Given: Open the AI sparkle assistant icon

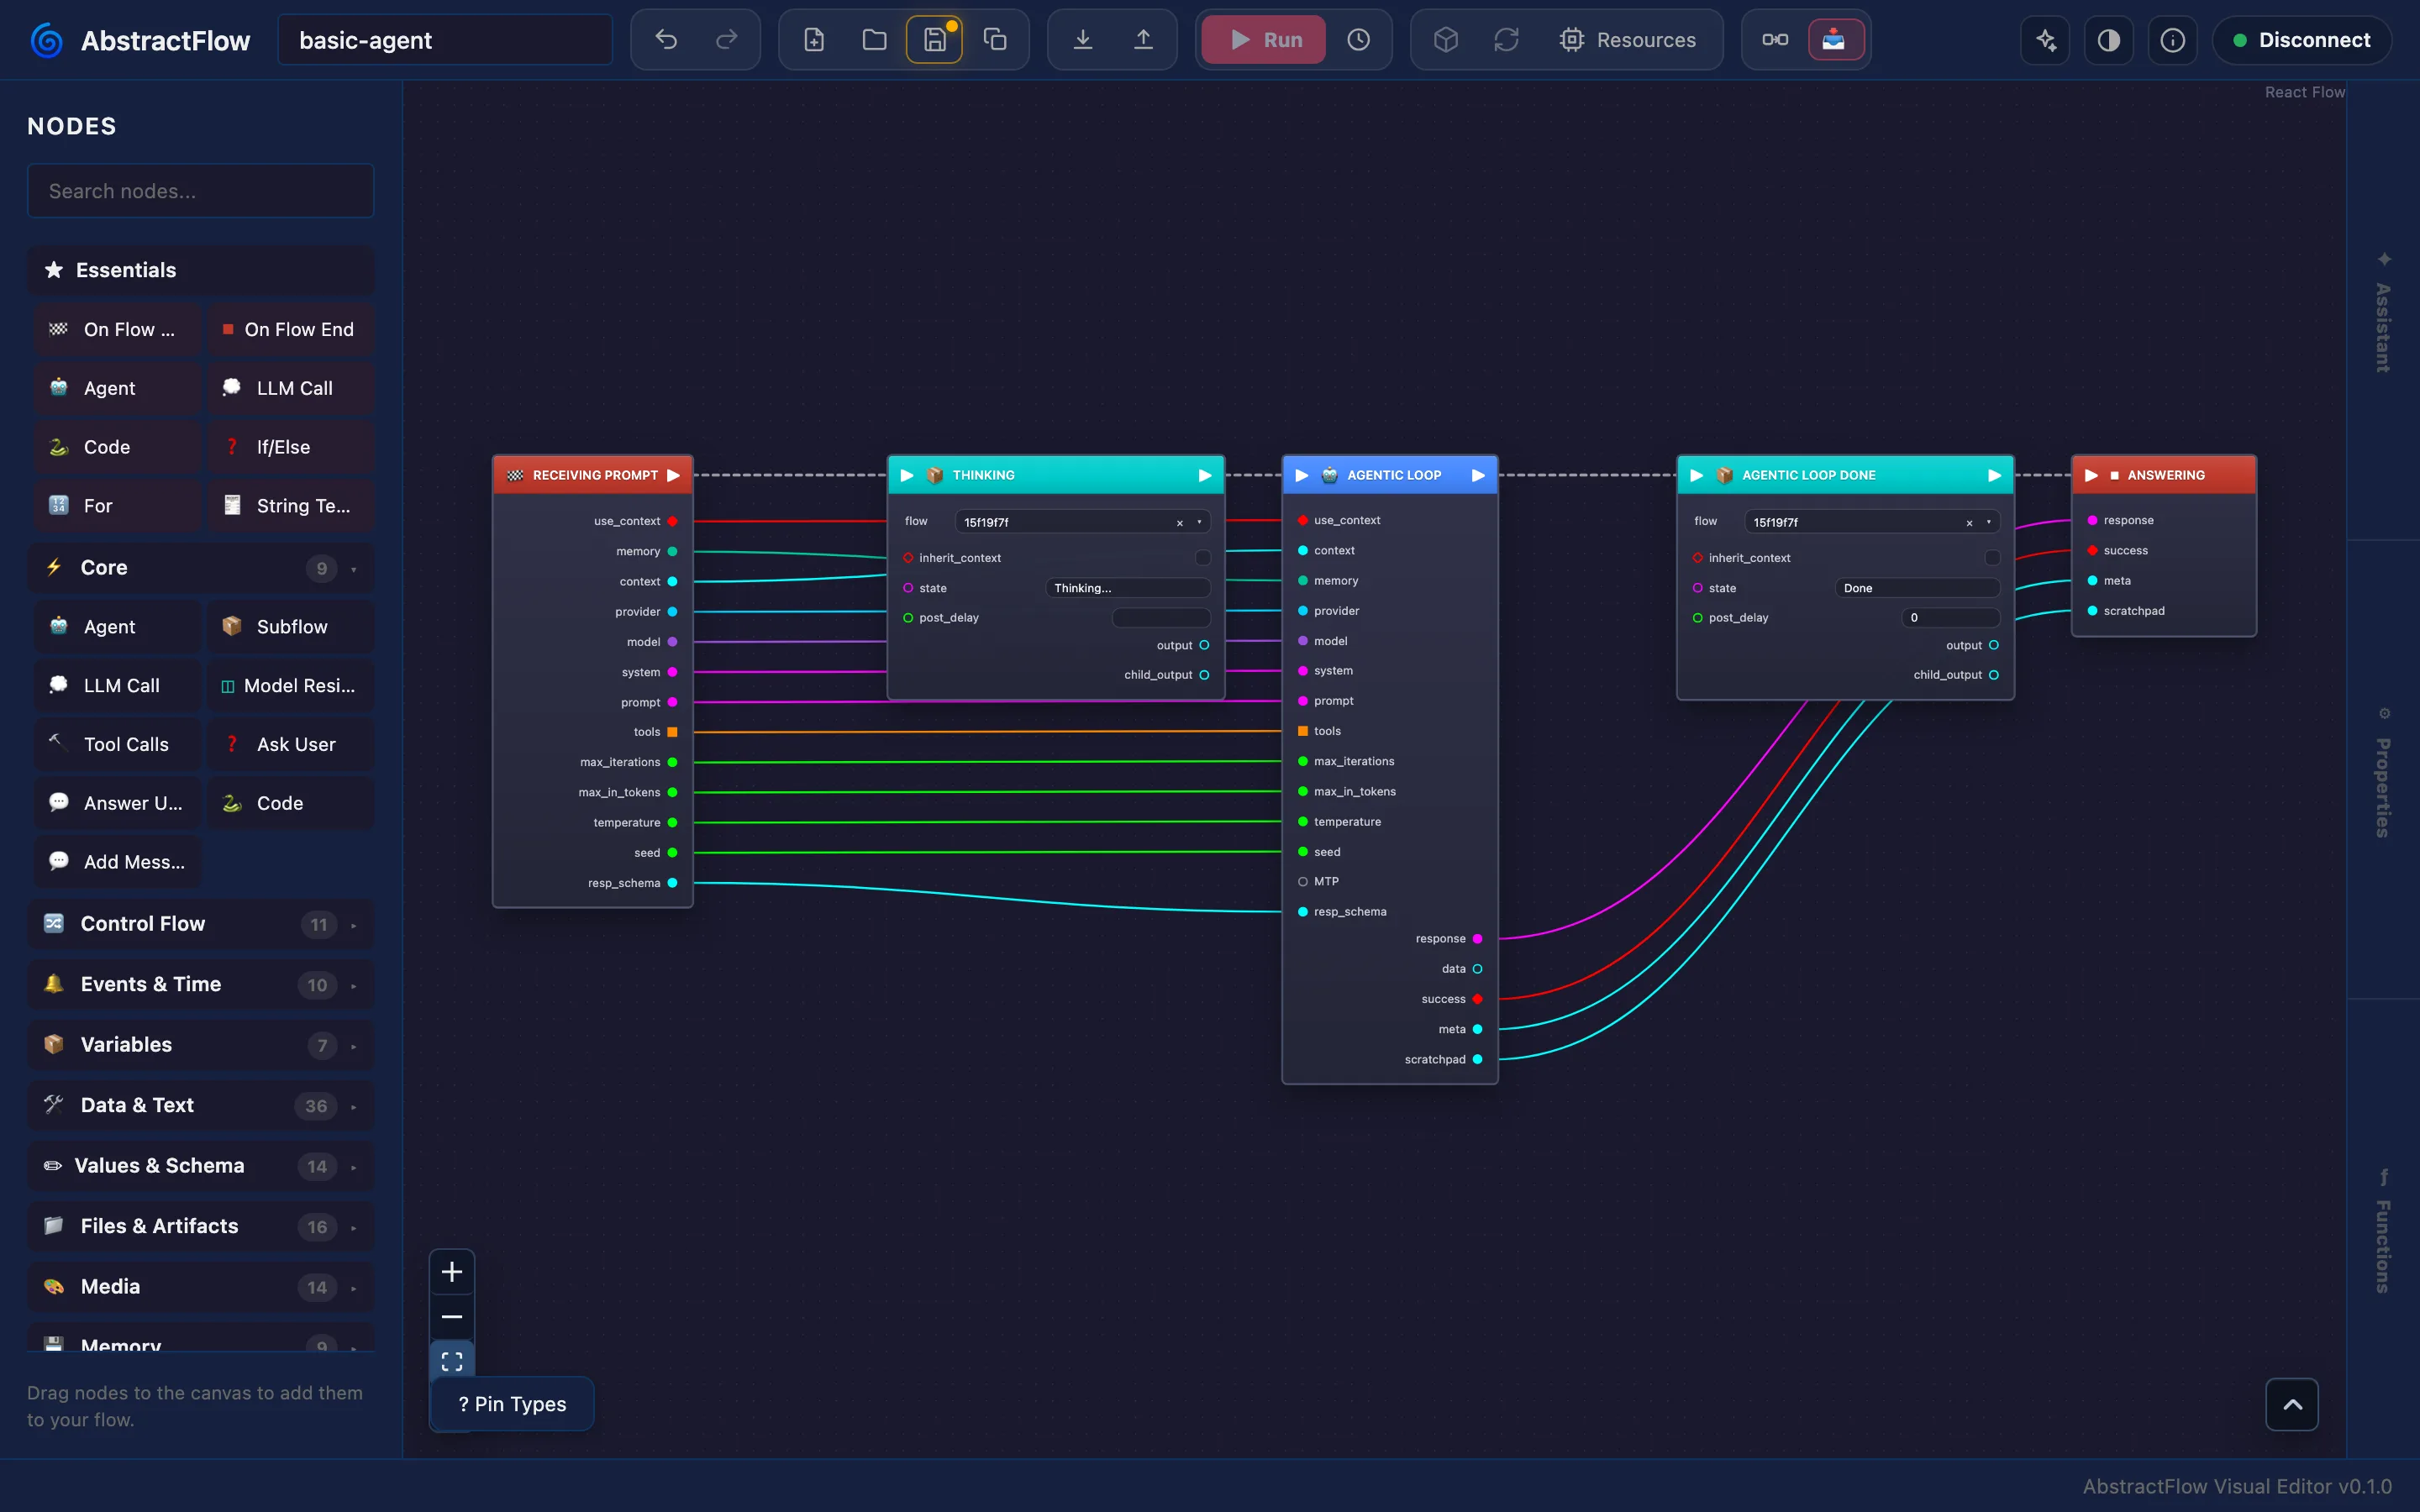Looking at the screenshot, I should click(2046, 40).
